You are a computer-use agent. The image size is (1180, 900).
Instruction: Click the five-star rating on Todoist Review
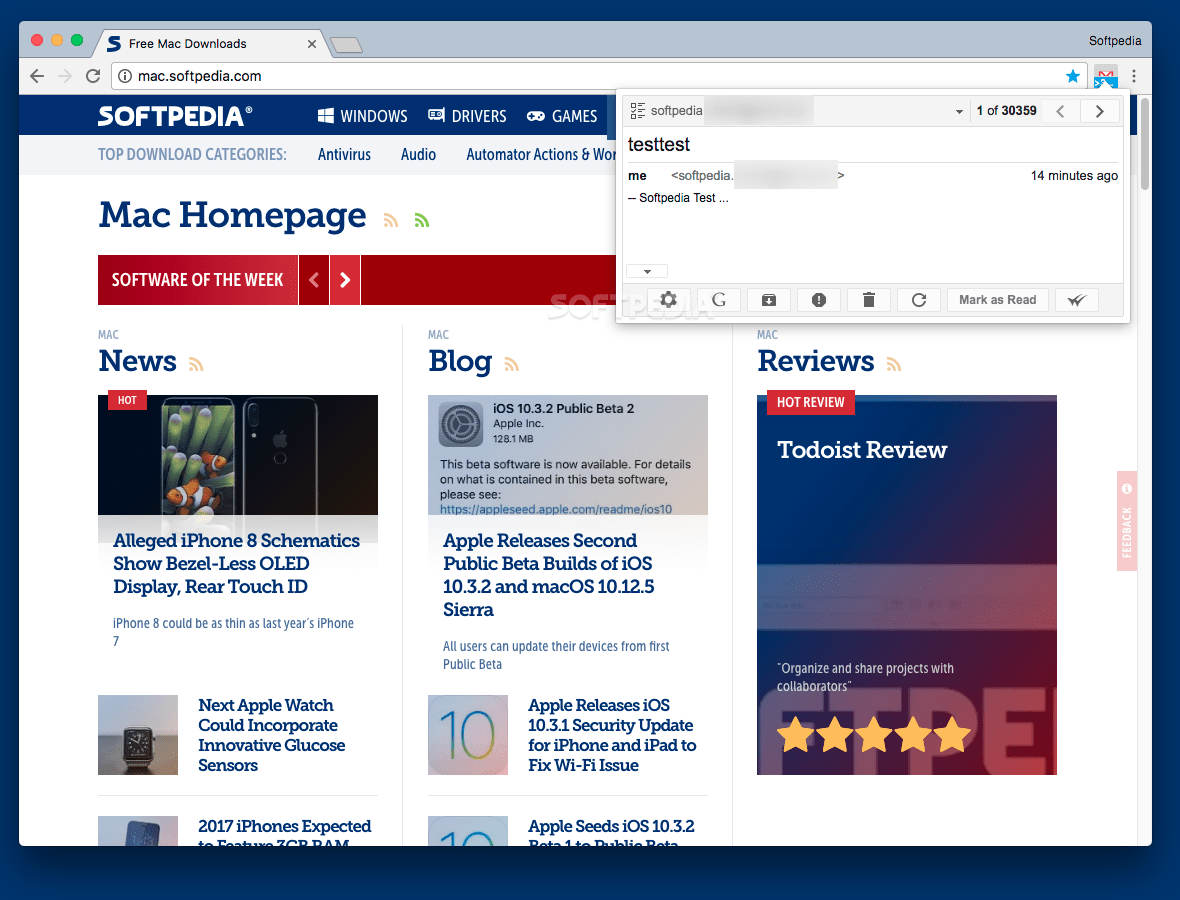click(874, 734)
